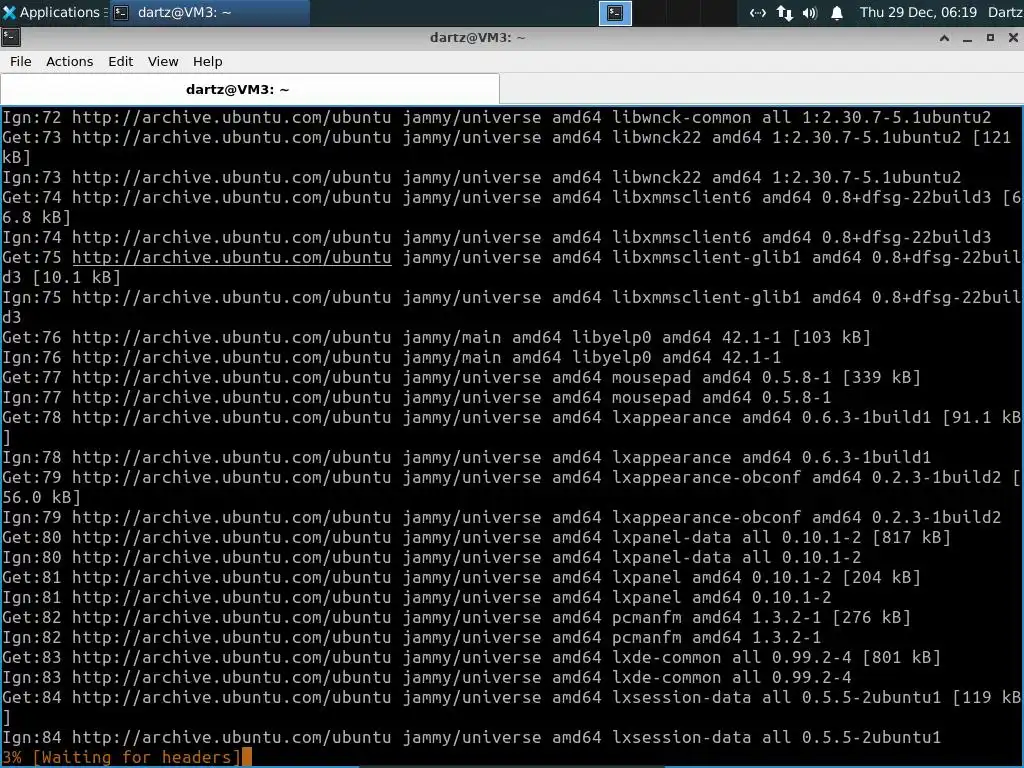Click the clock showing Thu 29 Dec, 06:19
1024x768 pixels.
[918, 12]
